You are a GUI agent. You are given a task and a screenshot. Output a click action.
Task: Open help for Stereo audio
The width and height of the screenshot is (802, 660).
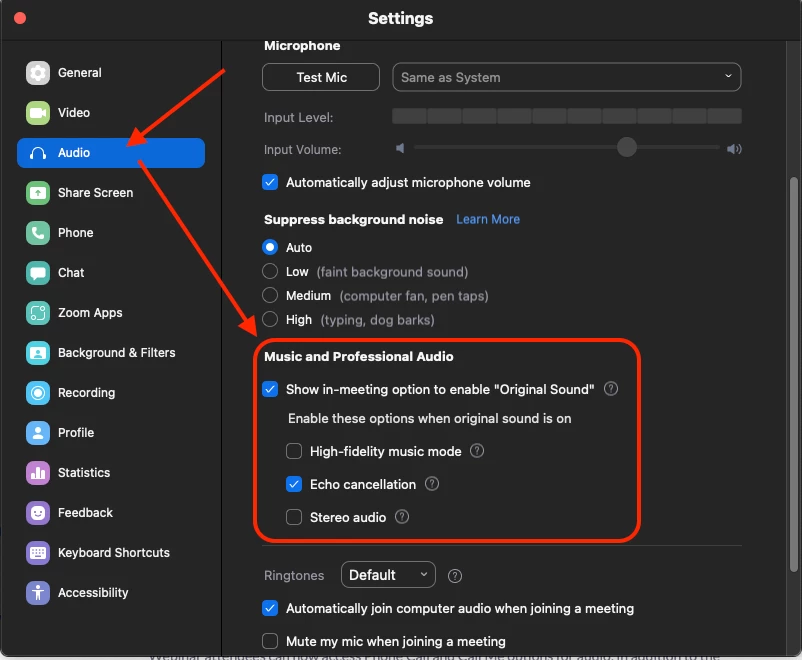tap(402, 517)
